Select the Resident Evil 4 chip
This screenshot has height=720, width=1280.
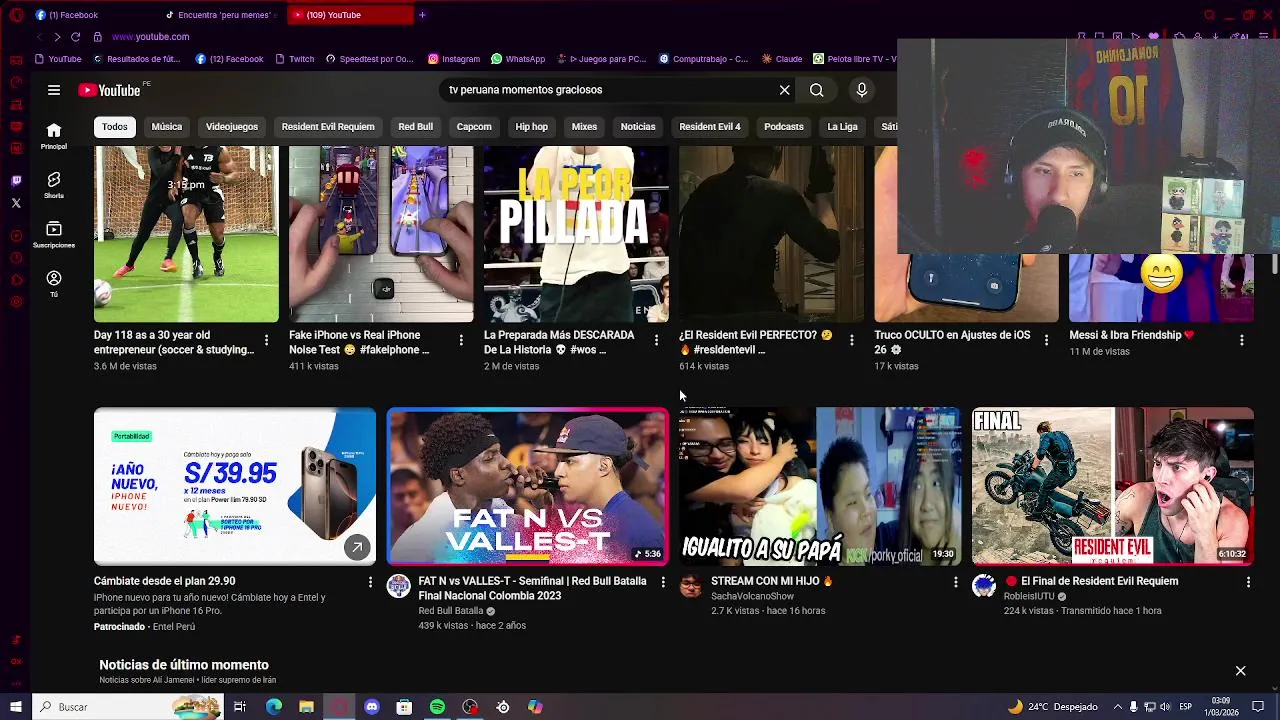710,127
